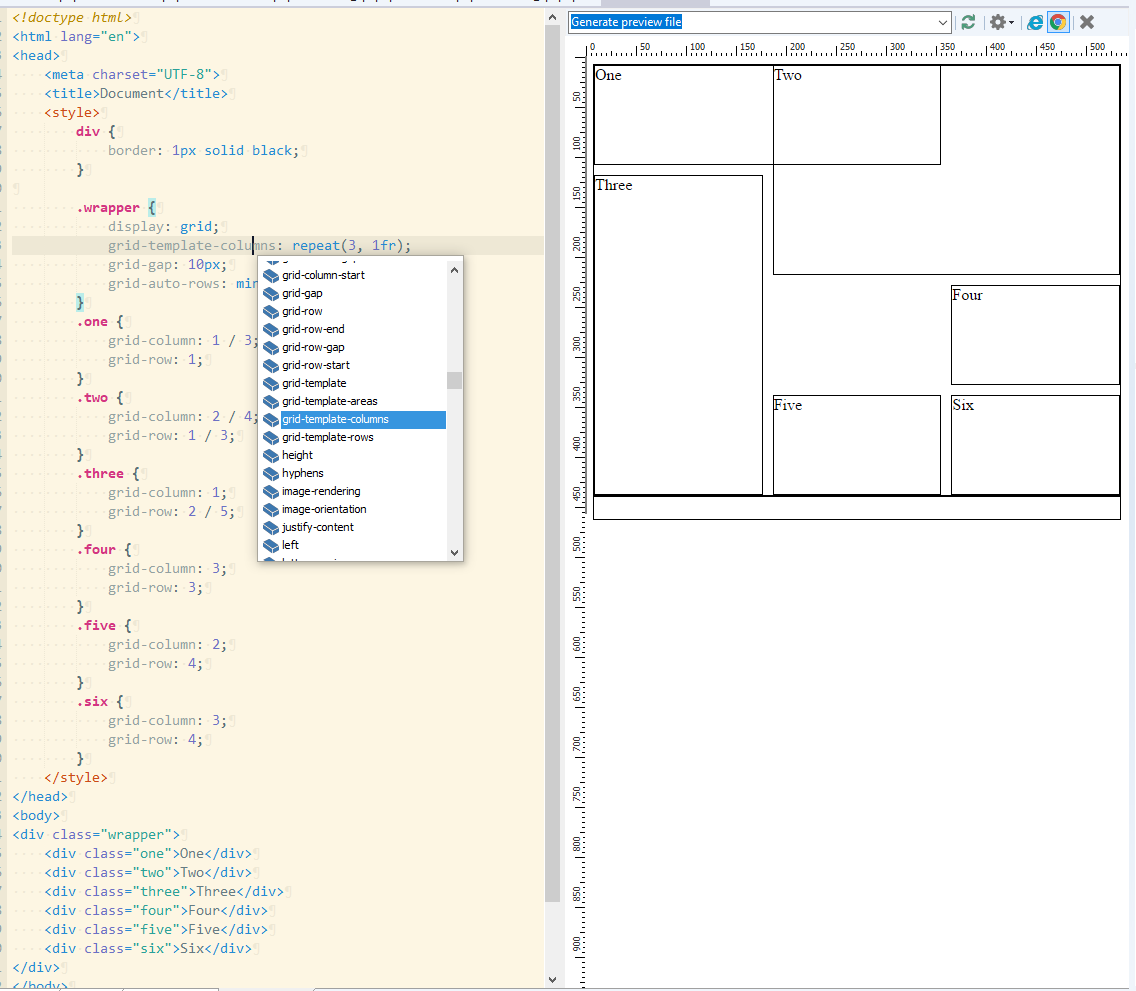
Task: Click the div class="six" HTML line
Action: [148, 948]
